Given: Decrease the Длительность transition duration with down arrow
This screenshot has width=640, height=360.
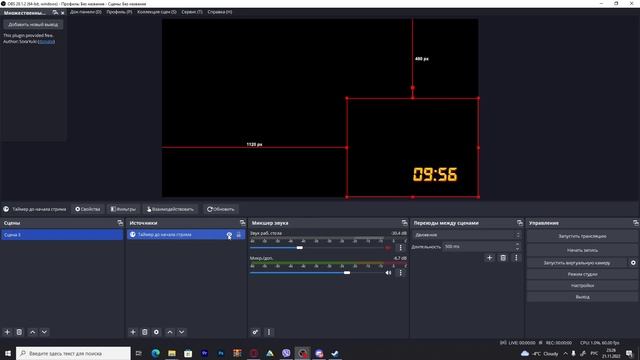Looking at the screenshot, I should click(517, 249).
